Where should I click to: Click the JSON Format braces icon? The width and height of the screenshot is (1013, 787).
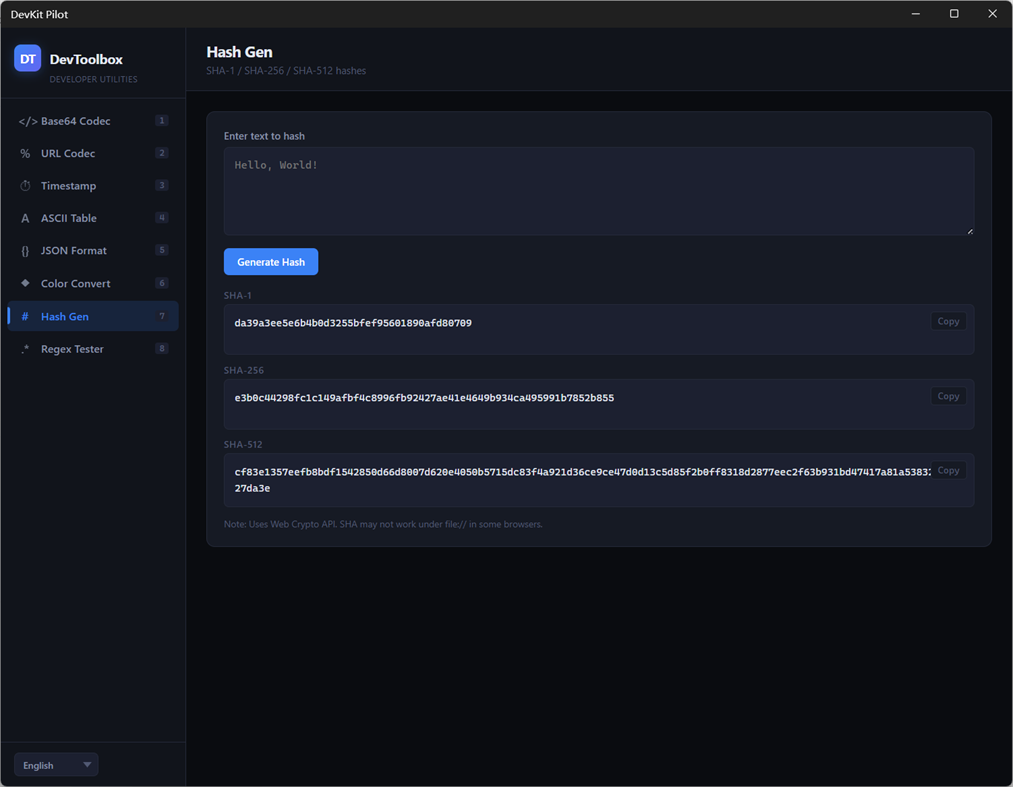tap(25, 251)
